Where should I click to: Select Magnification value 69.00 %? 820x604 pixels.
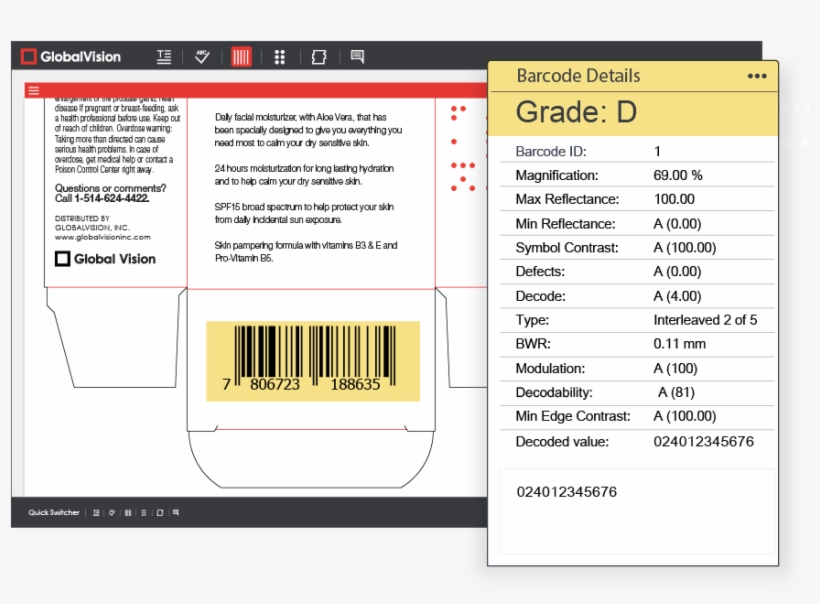click(x=678, y=175)
